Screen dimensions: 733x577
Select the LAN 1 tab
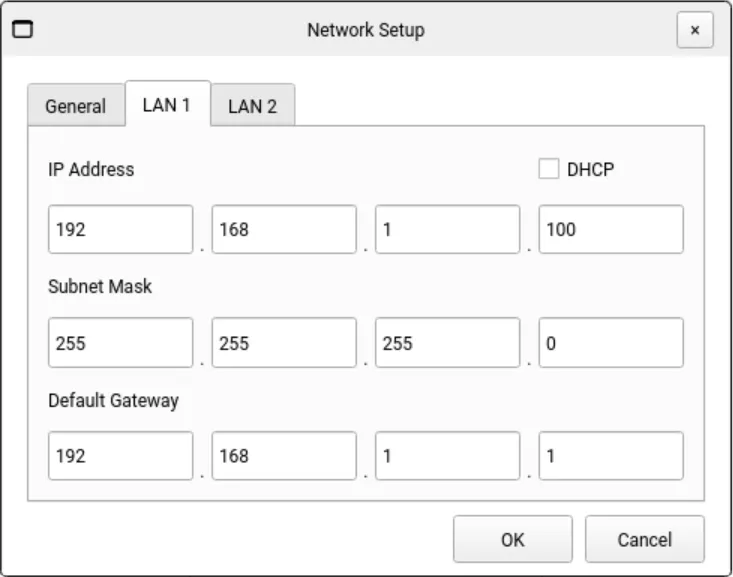click(167, 104)
